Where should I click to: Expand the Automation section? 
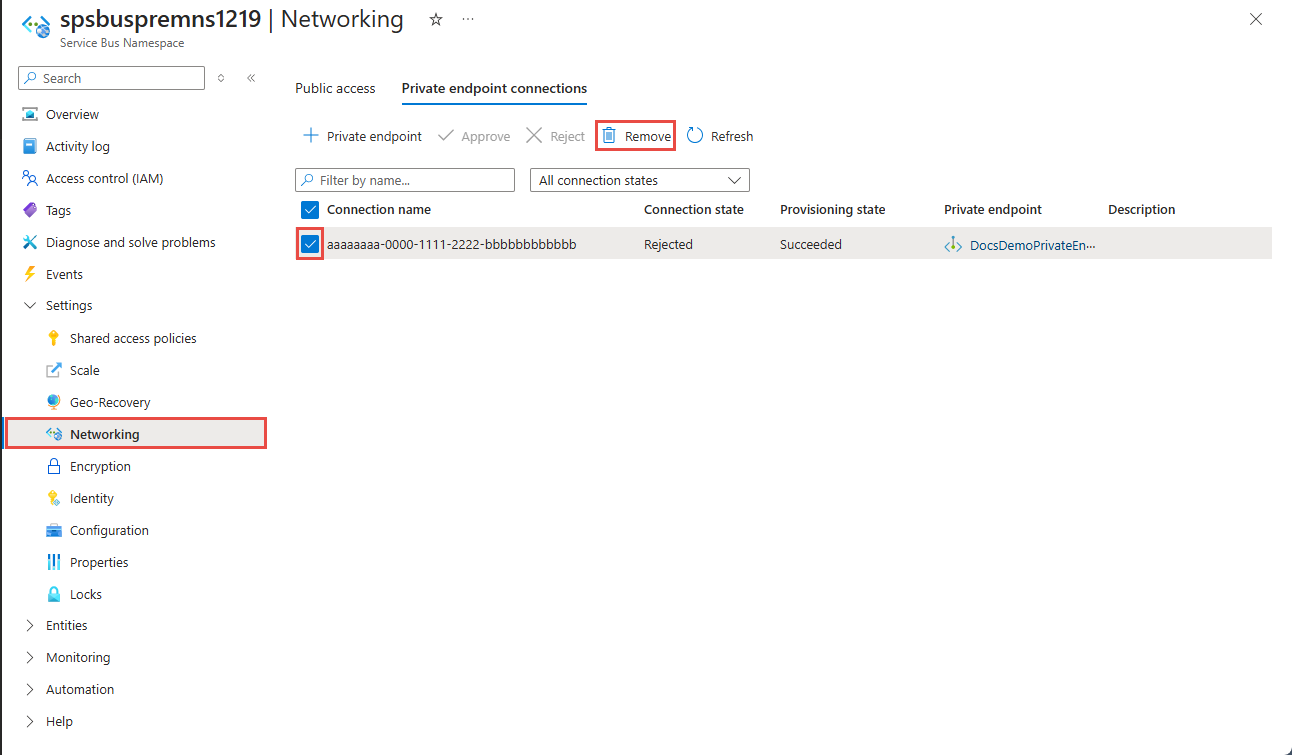(x=30, y=689)
